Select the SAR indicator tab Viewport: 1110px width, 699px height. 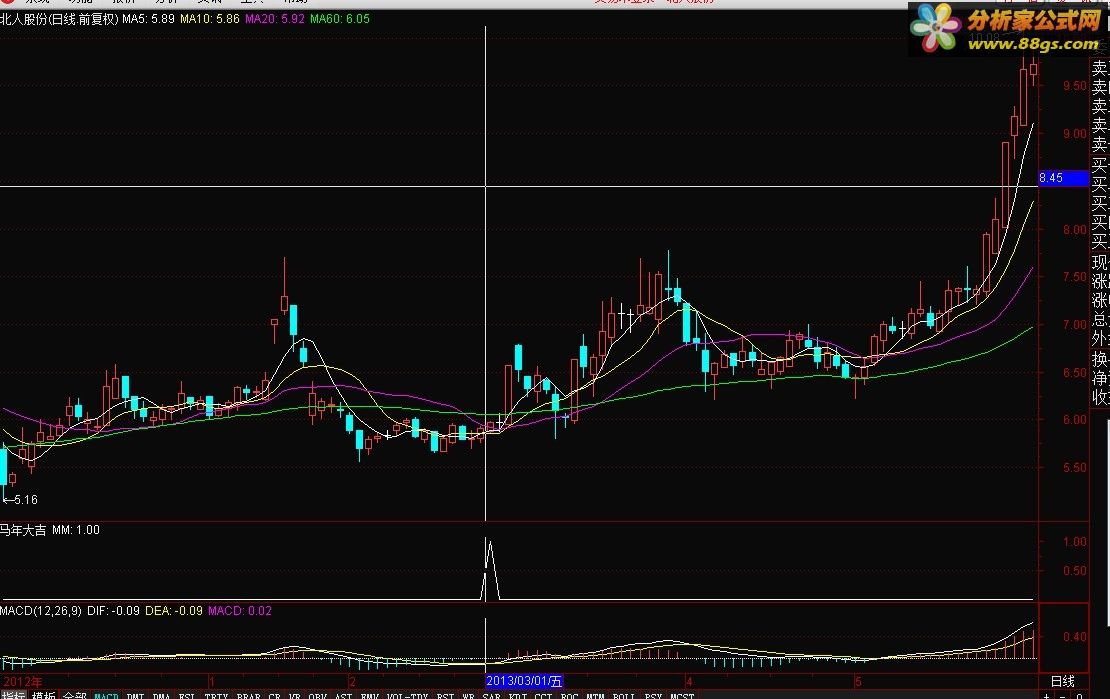pyautogui.click(x=491, y=695)
